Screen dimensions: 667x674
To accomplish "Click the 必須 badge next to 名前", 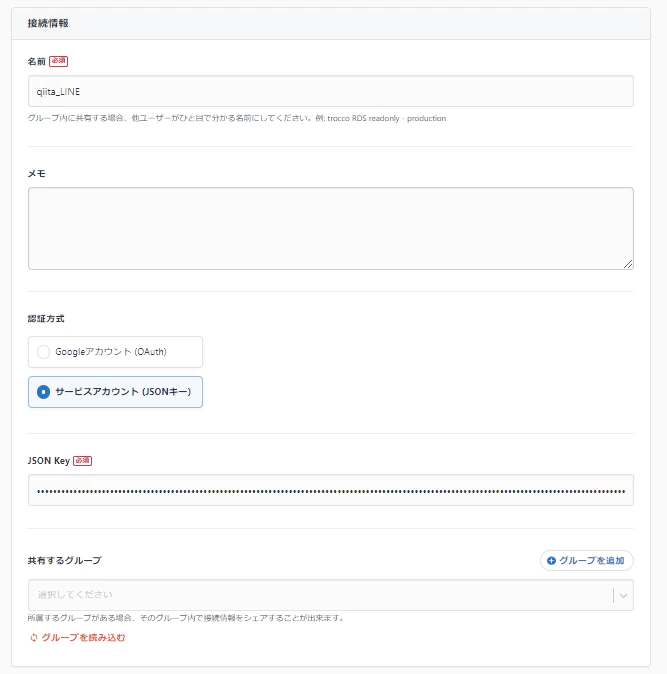I will (x=58, y=61).
